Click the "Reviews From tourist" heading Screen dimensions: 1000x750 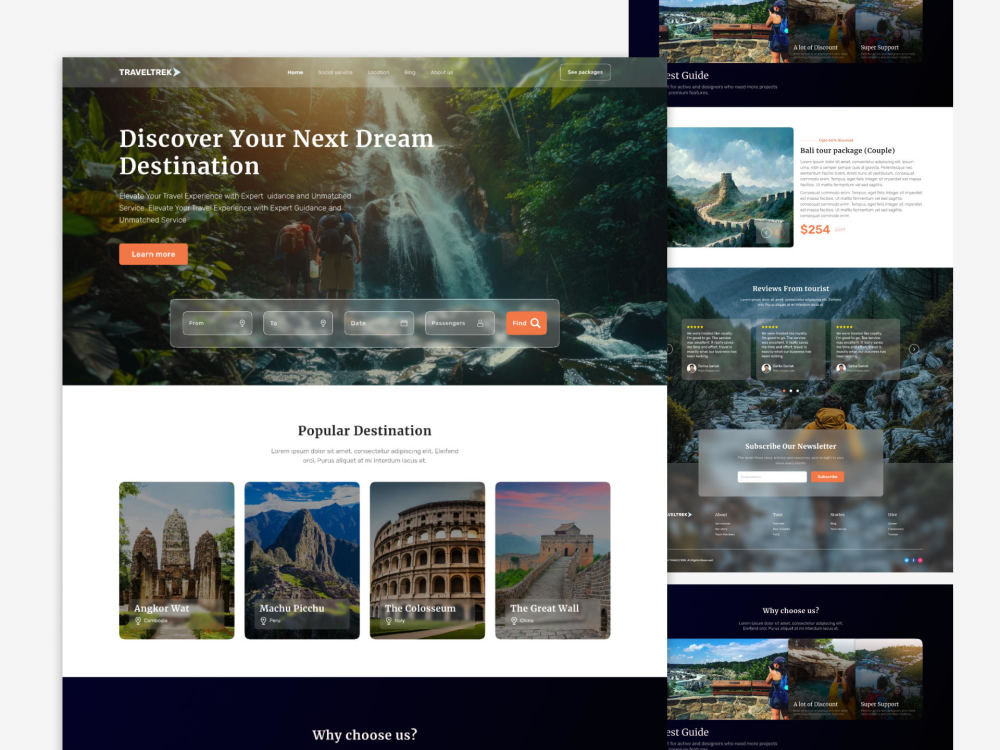790,289
